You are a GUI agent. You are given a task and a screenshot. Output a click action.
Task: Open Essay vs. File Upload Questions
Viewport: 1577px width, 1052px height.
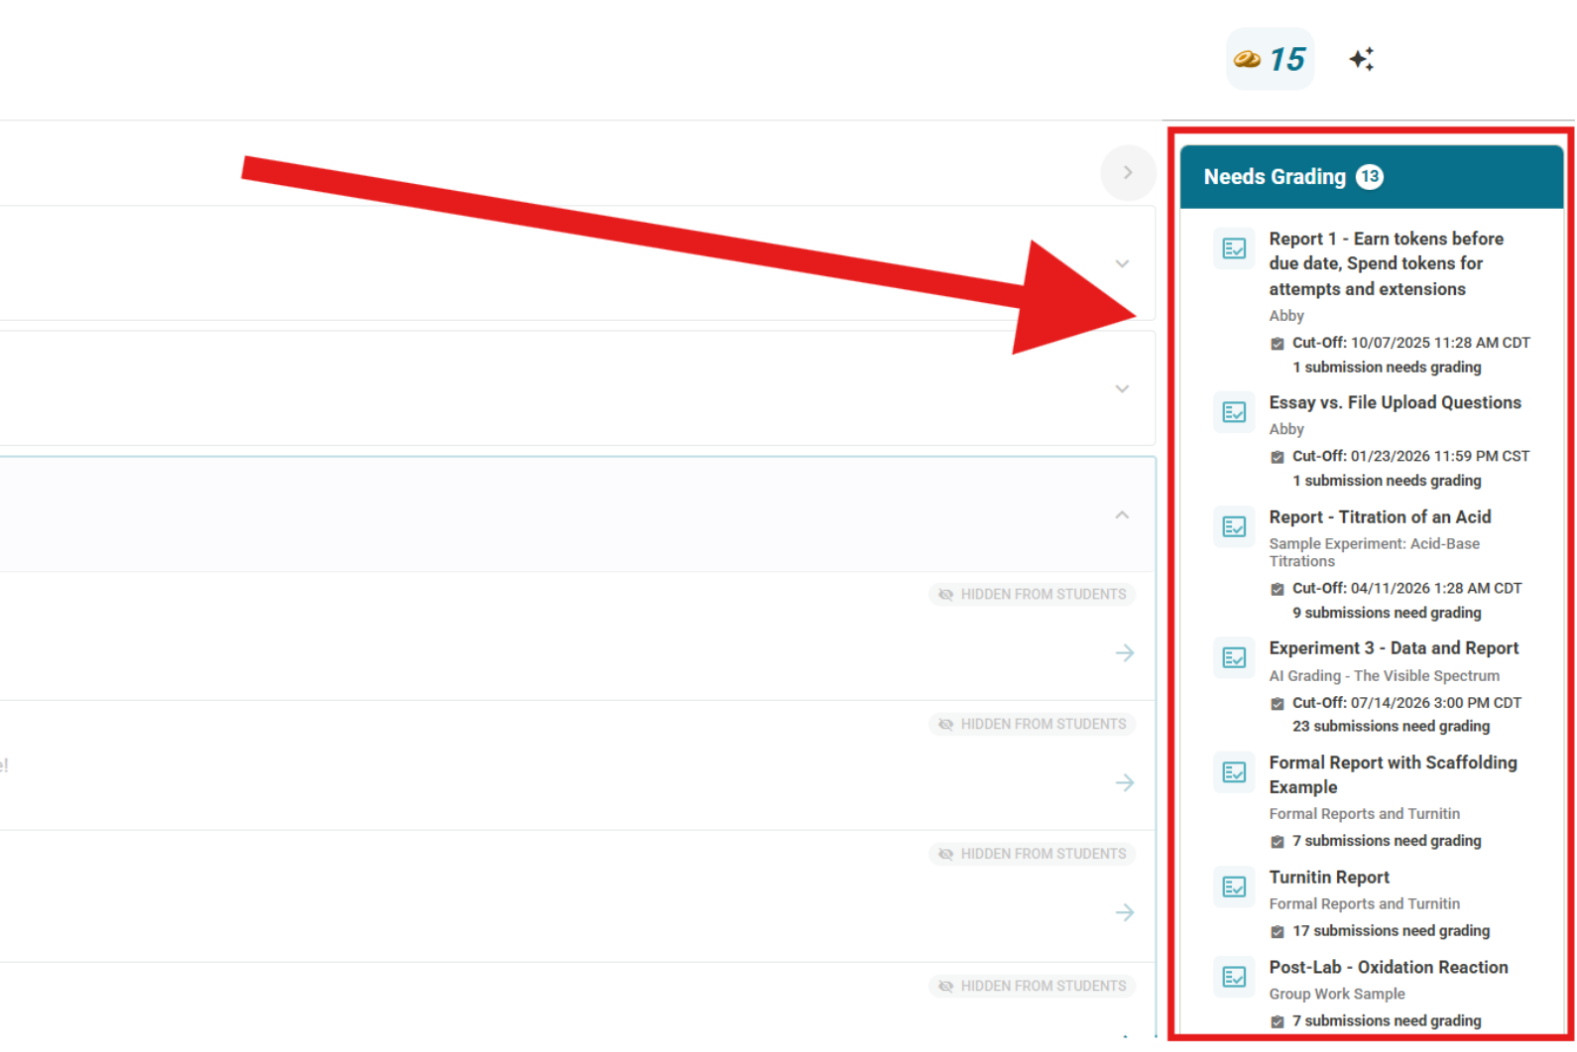tap(1395, 402)
